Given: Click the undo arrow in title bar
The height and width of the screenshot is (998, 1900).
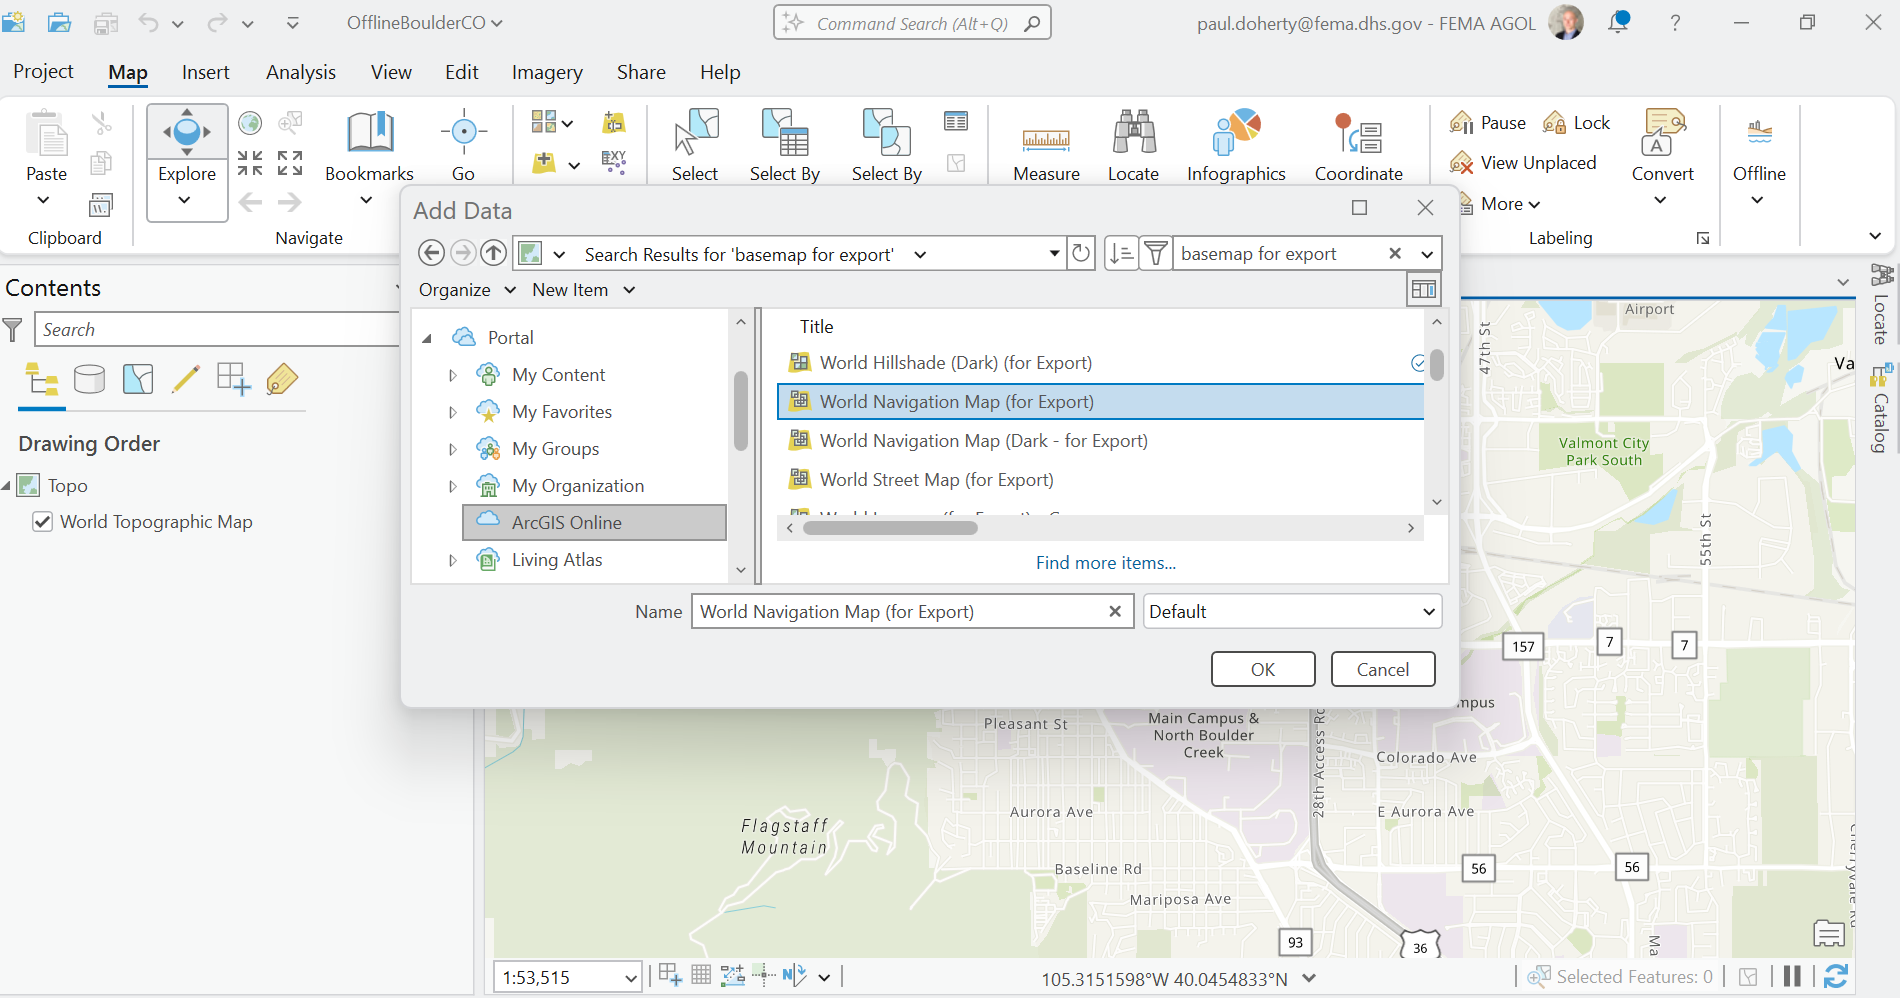Looking at the screenshot, I should [148, 22].
